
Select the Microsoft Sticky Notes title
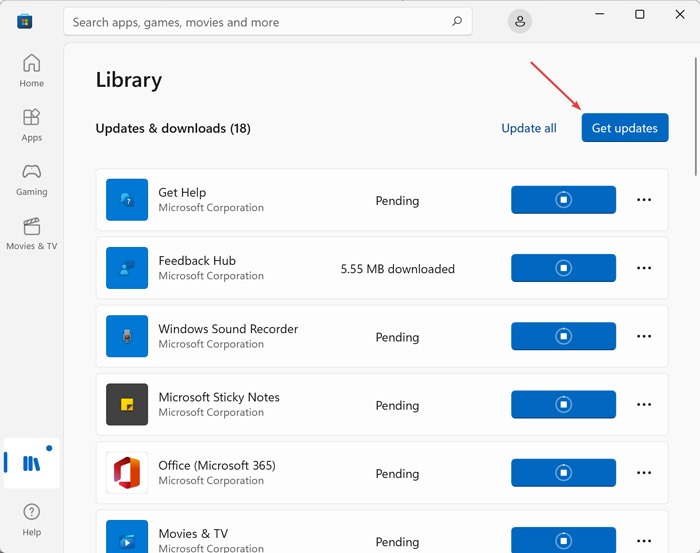coord(219,397)
